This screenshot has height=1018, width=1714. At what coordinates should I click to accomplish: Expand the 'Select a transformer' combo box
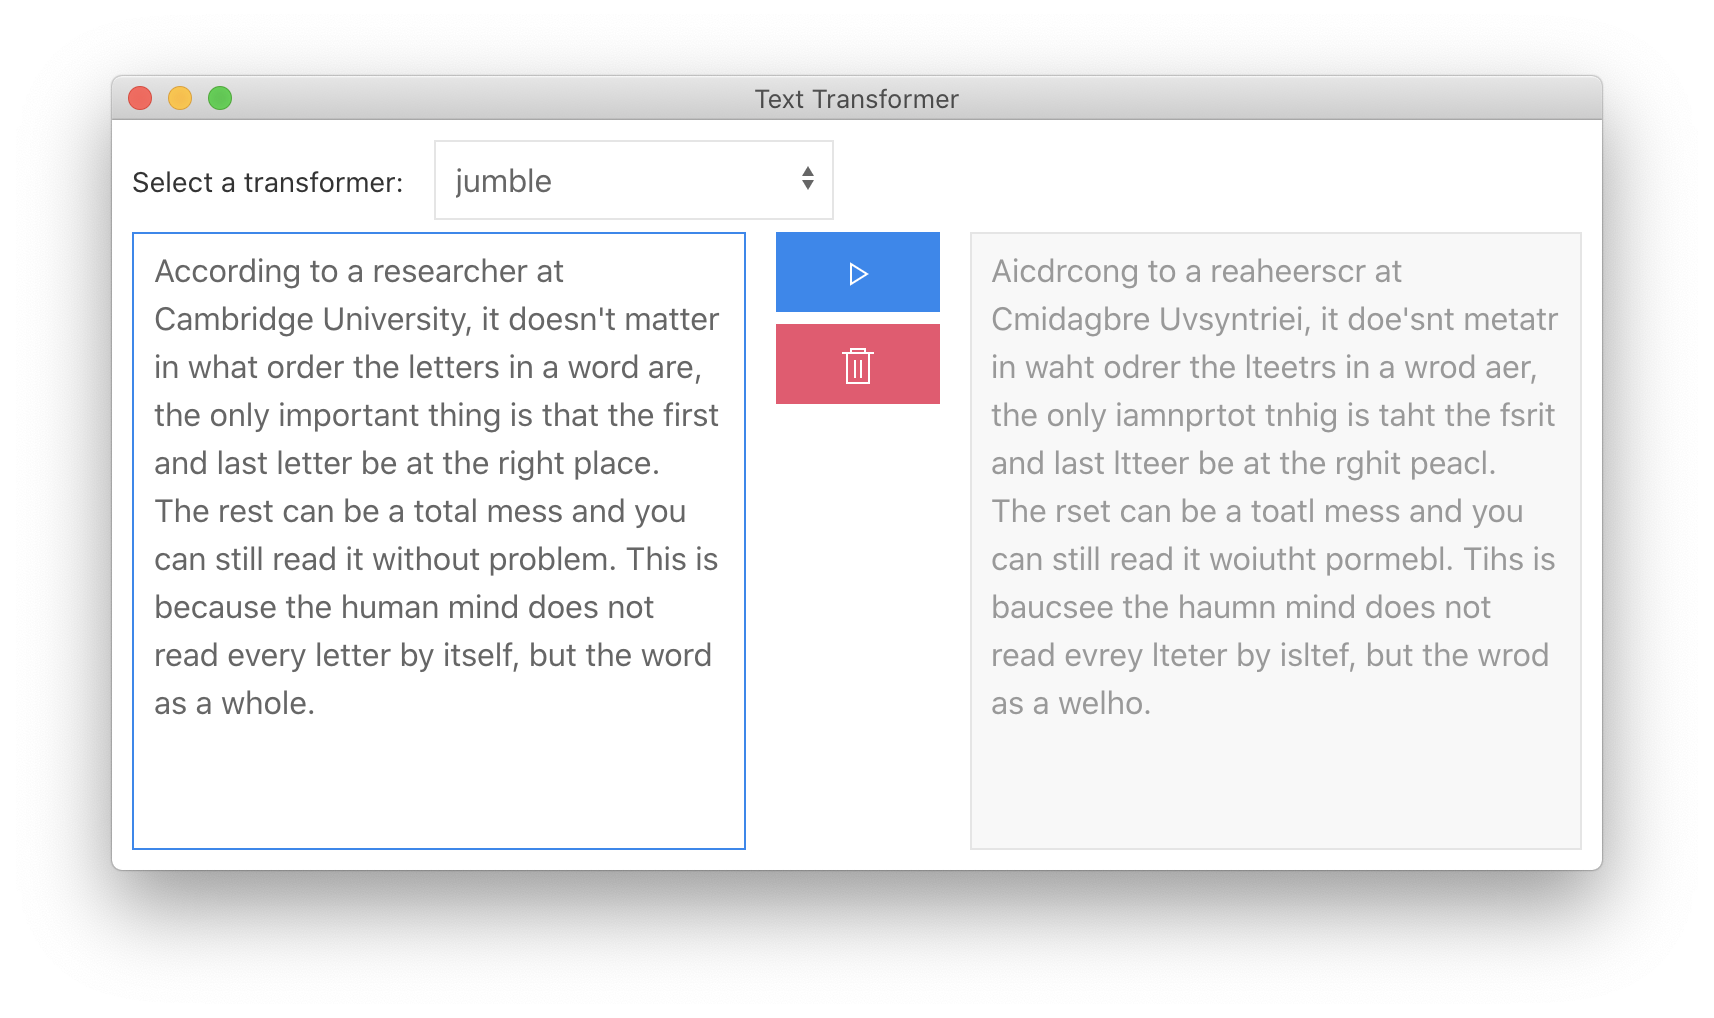click(632, 180)
